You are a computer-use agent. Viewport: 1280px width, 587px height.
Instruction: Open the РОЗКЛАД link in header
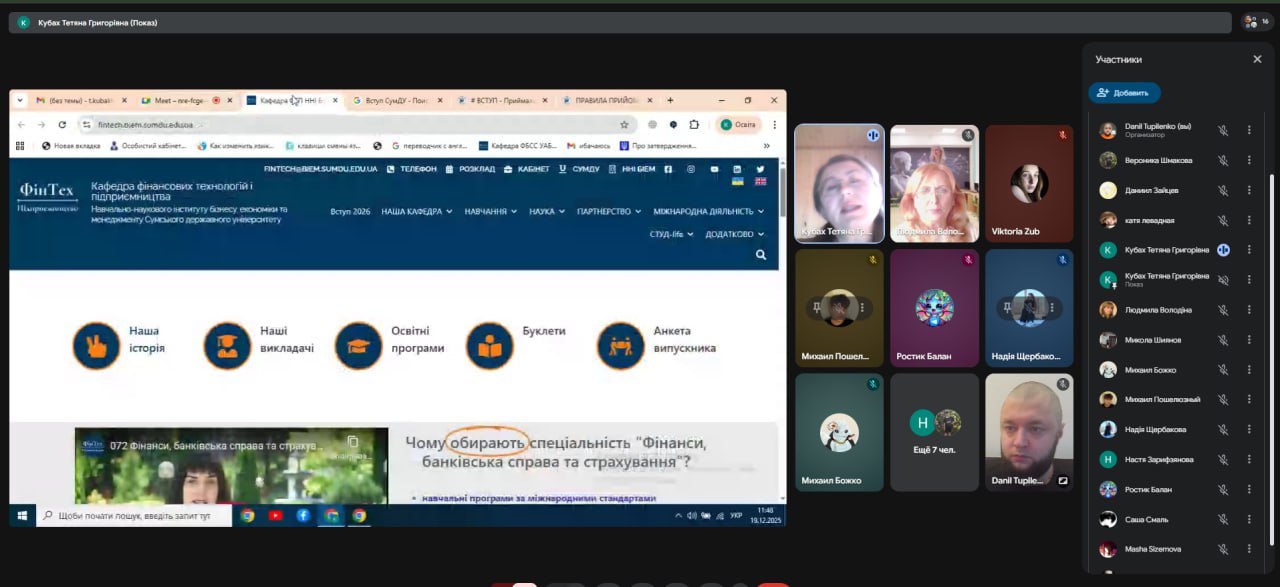[x=470, y=169]
